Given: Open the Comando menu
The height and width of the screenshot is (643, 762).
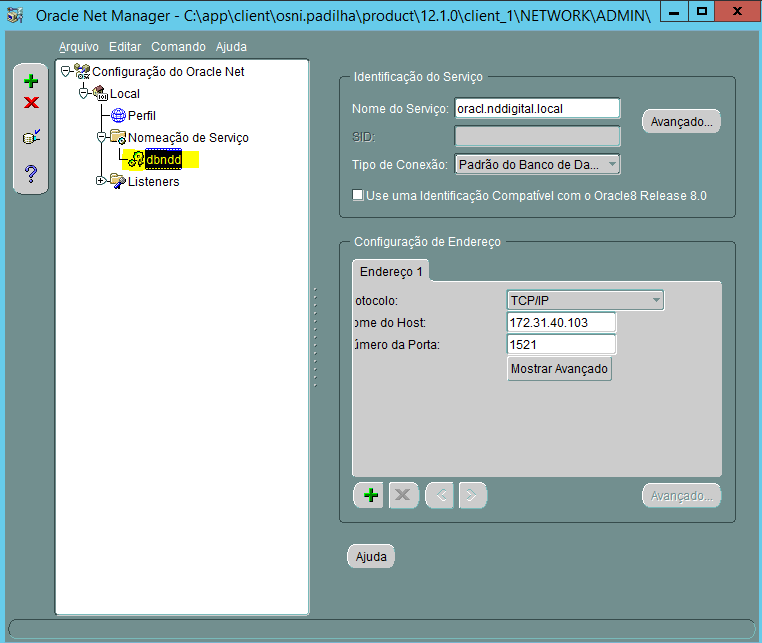Looking at the screenshot, I should pyautogui.click(x=178, y=47).
